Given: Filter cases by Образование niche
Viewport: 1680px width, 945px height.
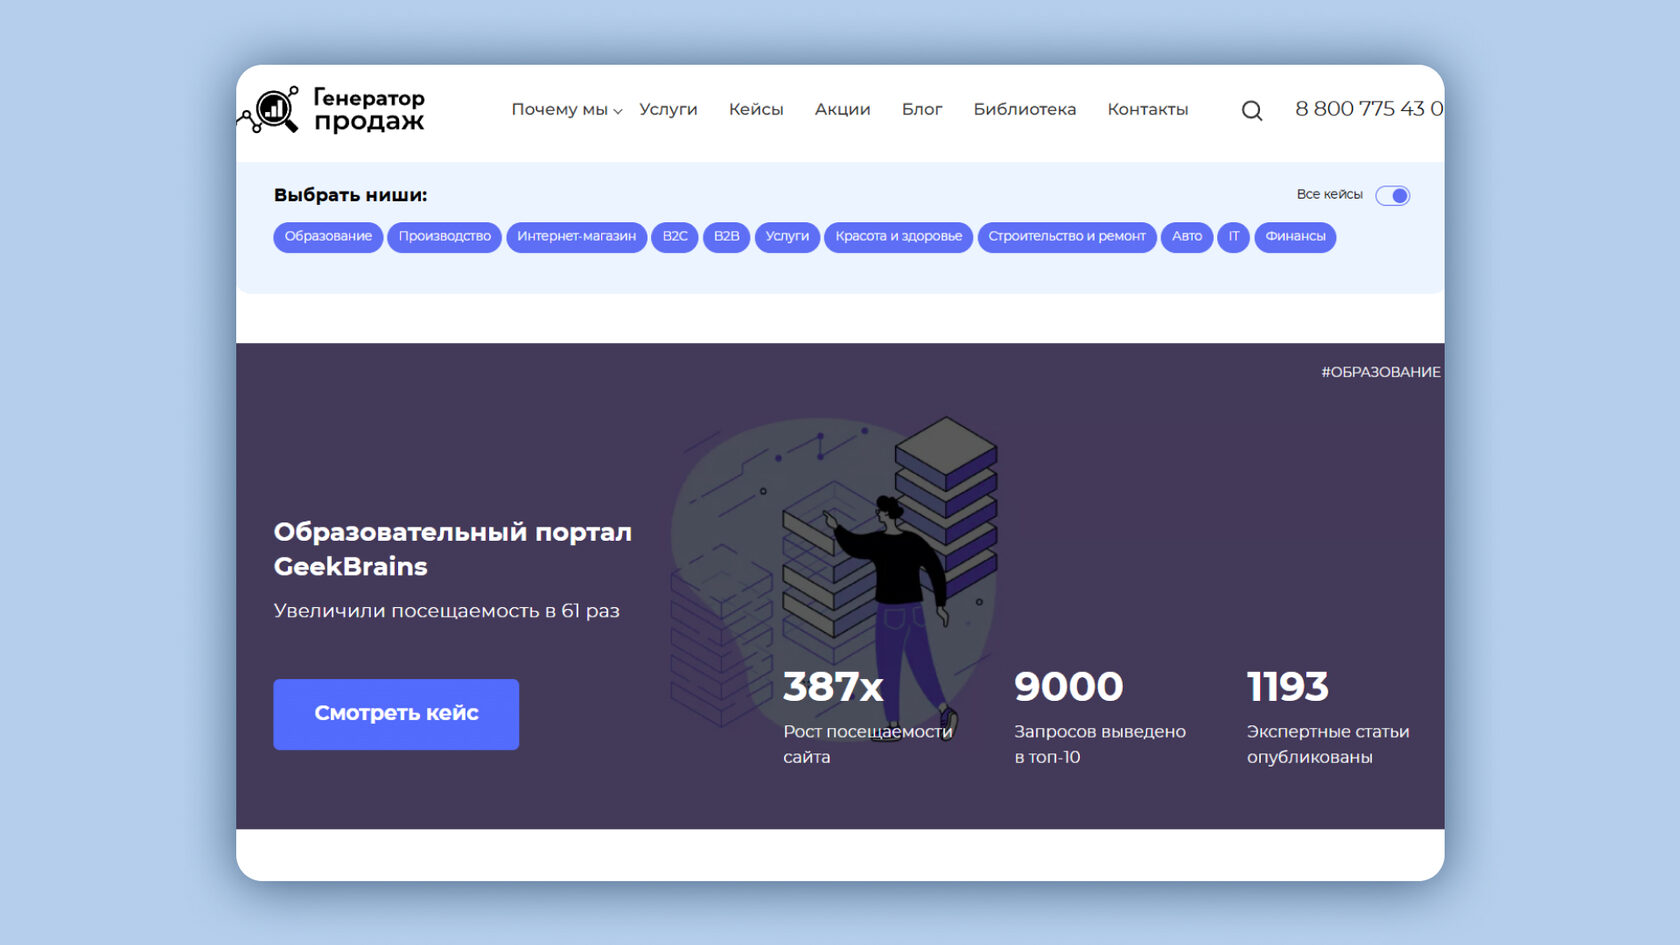Looking at the screenshot, I should 328,237.
